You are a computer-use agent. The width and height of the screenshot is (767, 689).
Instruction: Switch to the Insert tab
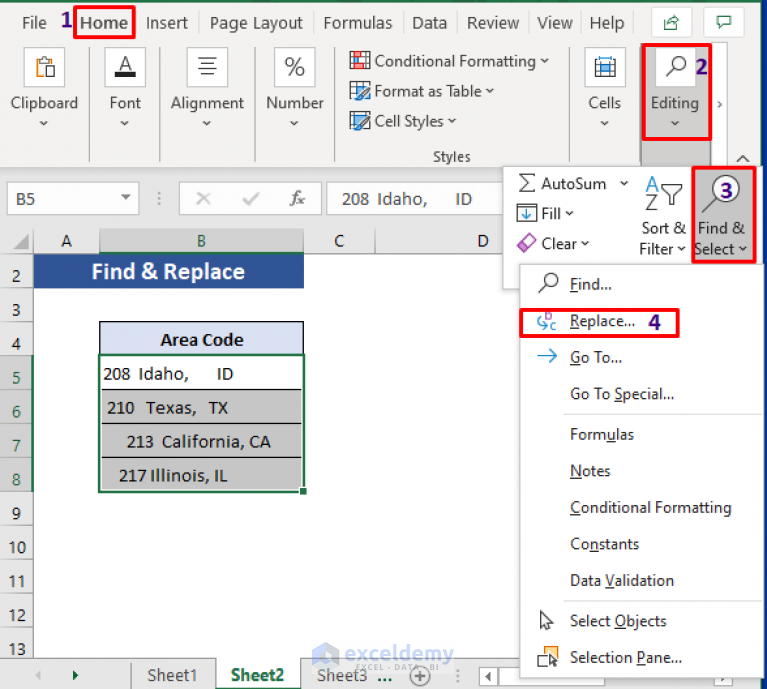point(167,22)
